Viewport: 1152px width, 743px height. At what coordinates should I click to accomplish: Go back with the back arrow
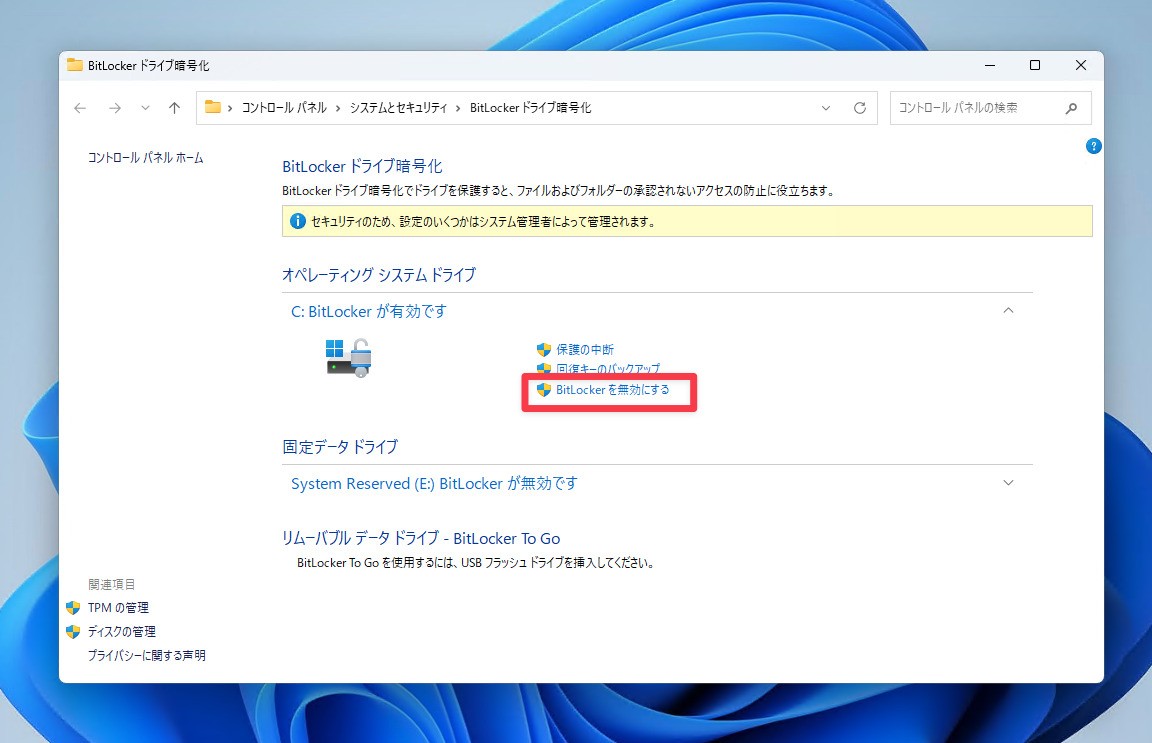click(80, 108)
